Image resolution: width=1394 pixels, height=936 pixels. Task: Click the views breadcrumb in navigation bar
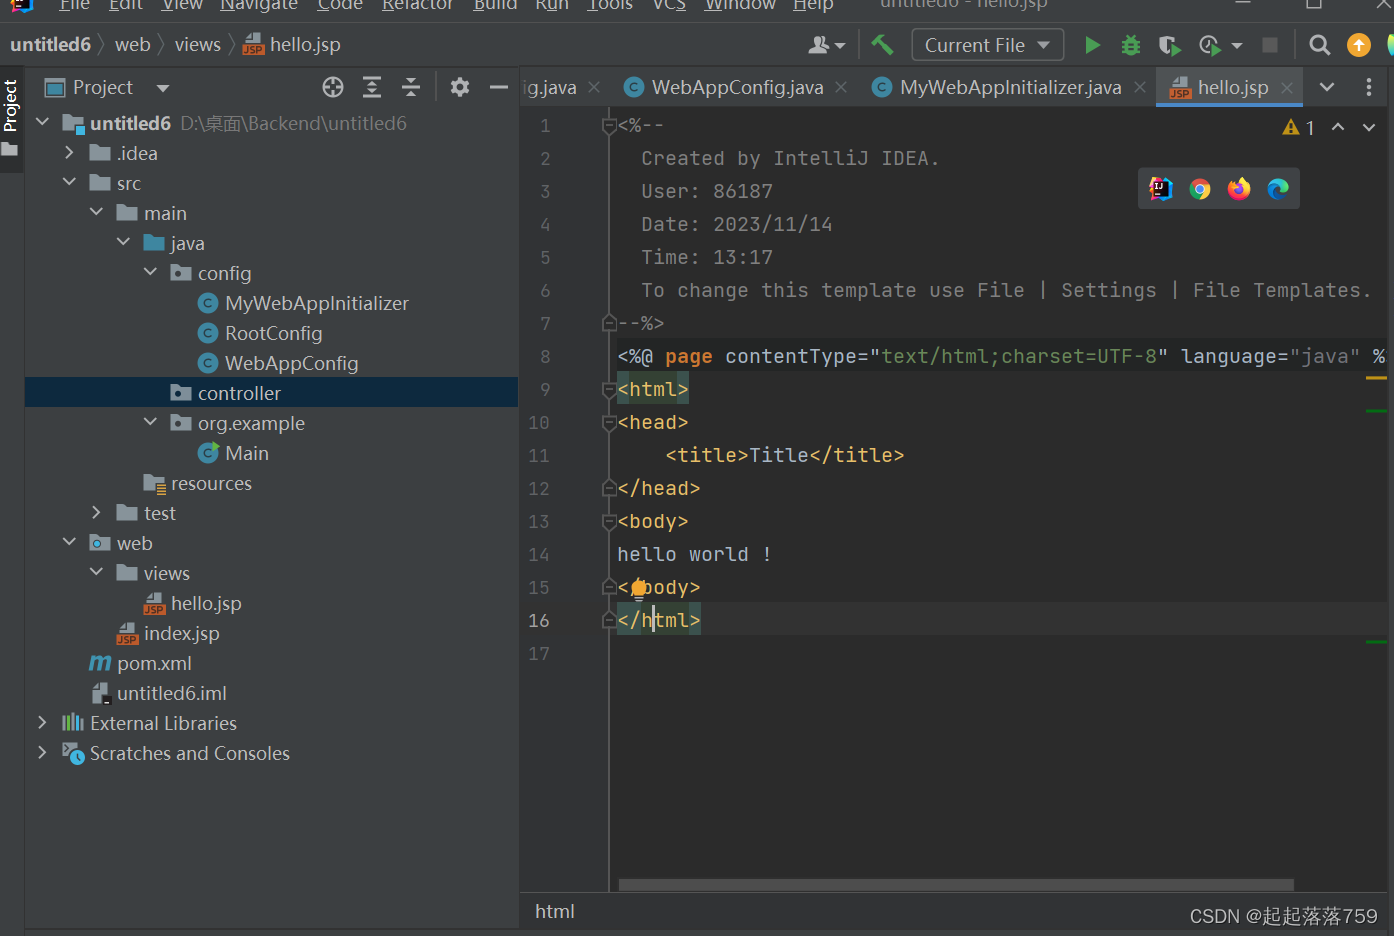tap(198, 44)
